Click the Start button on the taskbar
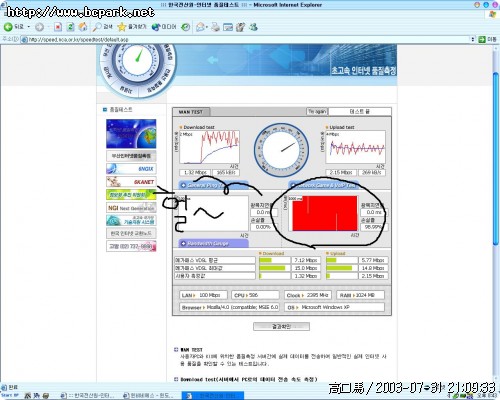500x400 pixels. click(x=10, y=396)
